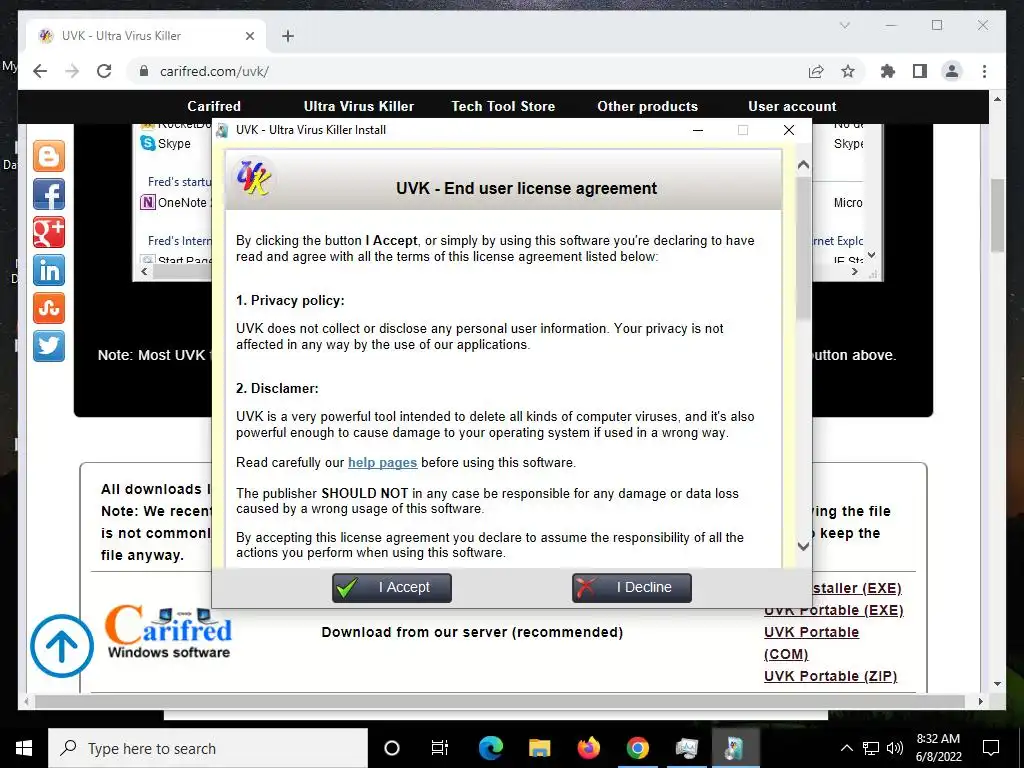The image size is (1024, 768).
Task: Download UVK Portable (COM) link
Action: 812,643
